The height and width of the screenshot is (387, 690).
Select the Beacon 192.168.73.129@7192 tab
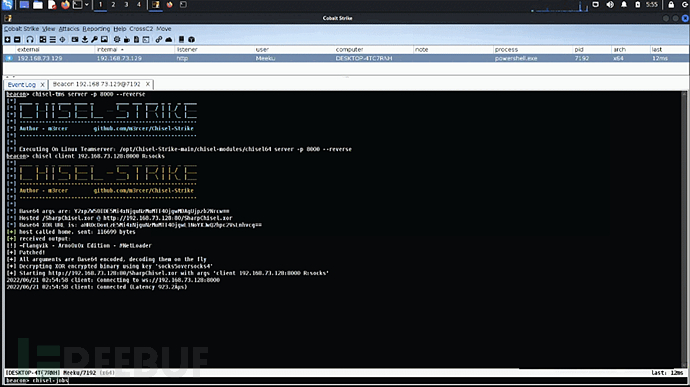(x=96, y=84)
